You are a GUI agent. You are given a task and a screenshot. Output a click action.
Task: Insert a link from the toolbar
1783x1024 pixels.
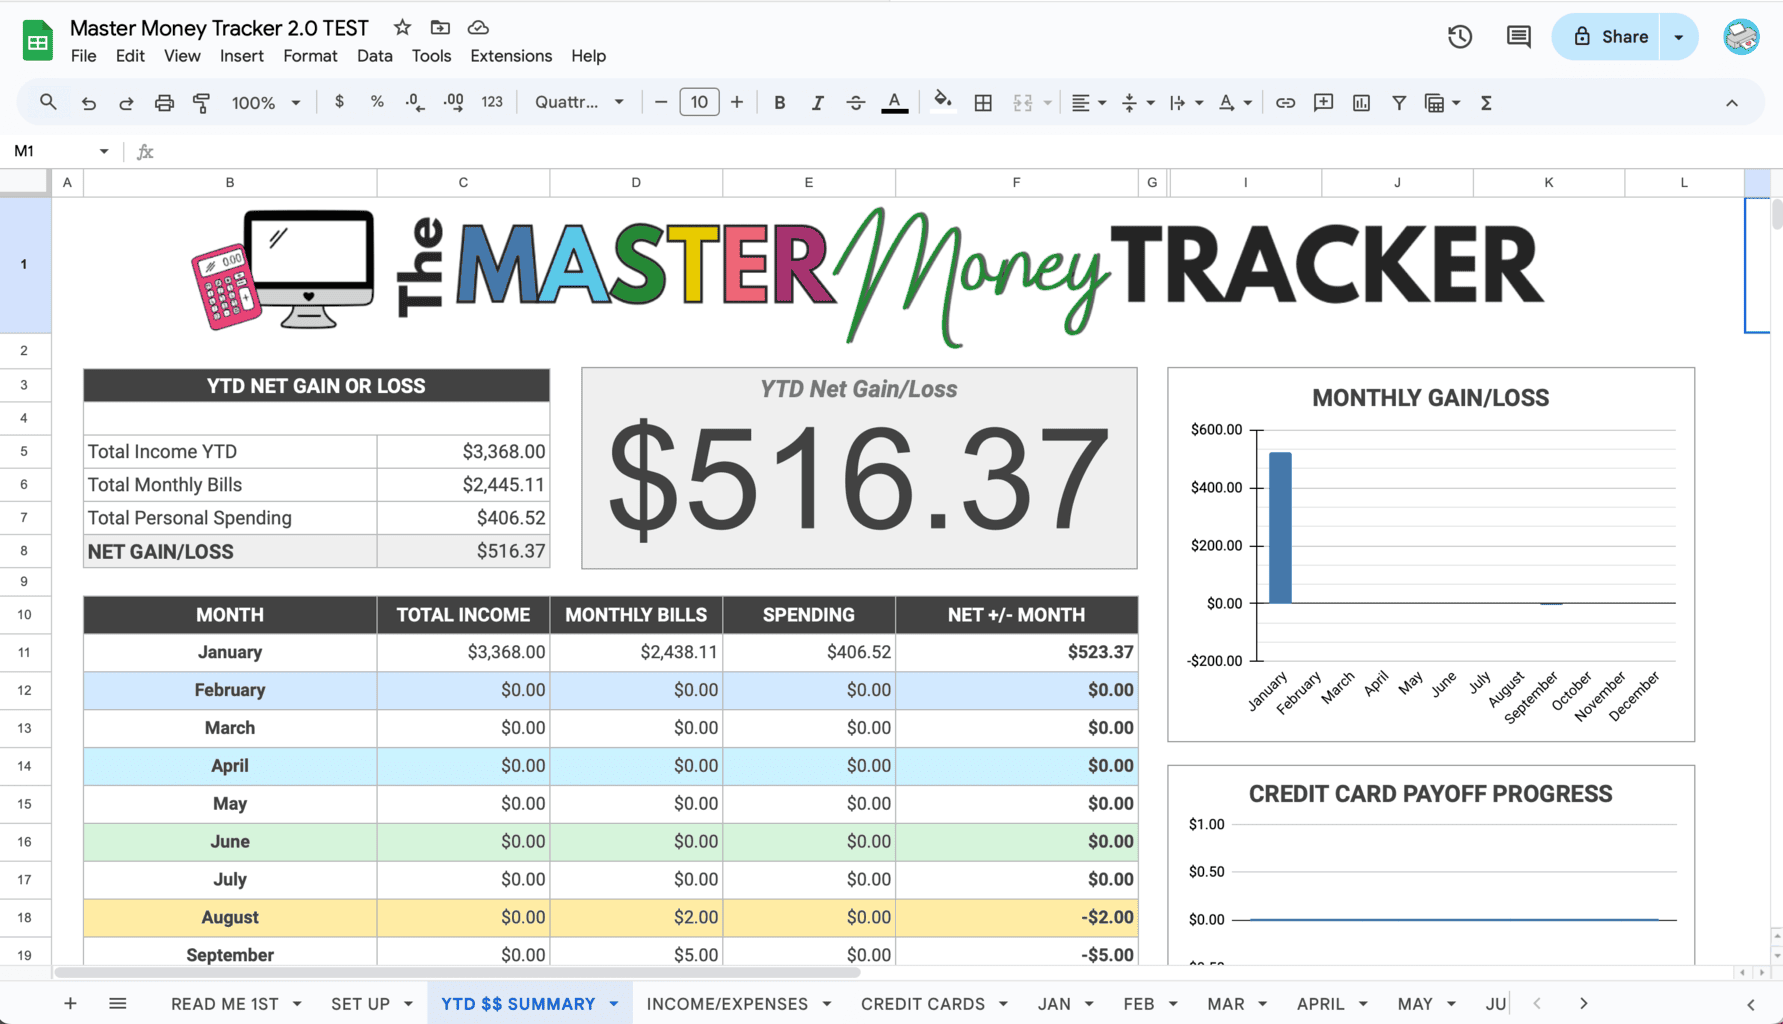1286,102
